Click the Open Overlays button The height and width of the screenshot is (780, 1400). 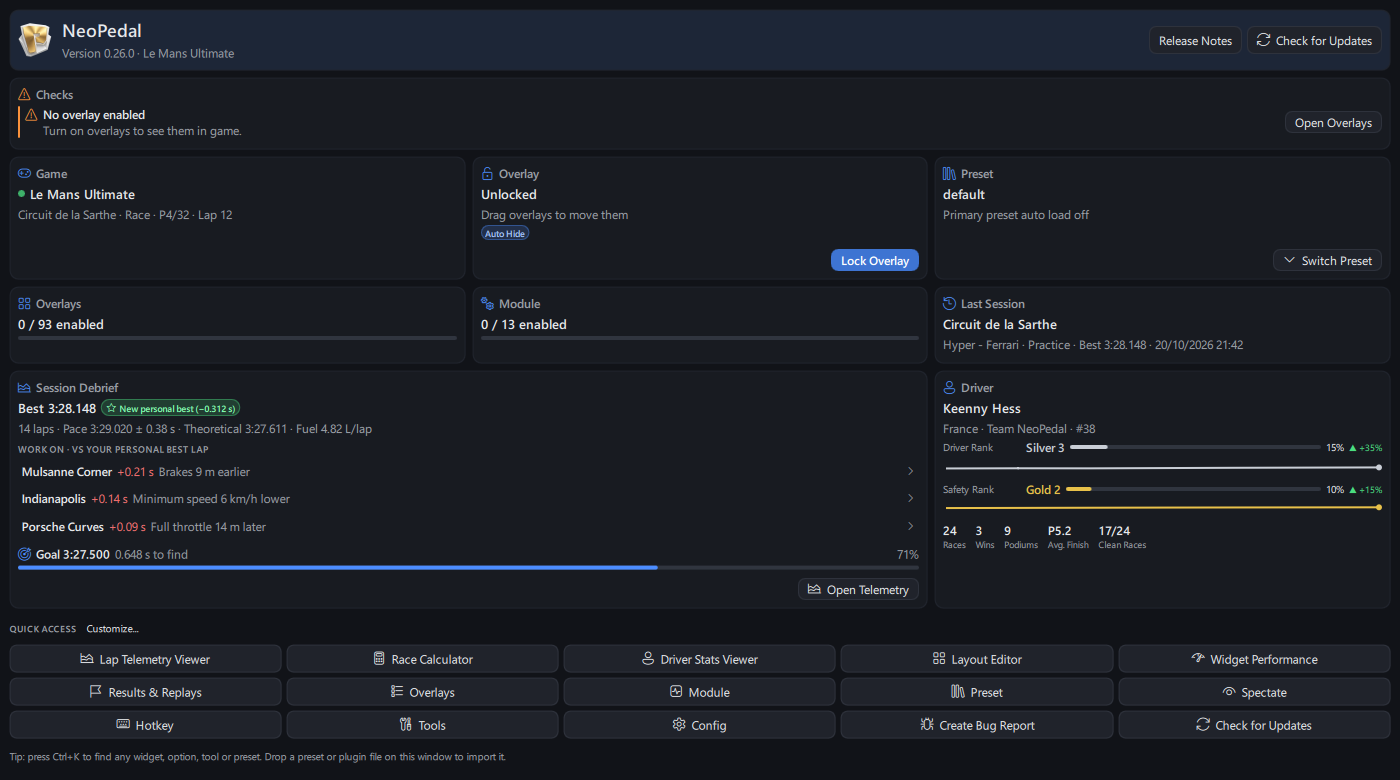click(x=1333, y=122)
